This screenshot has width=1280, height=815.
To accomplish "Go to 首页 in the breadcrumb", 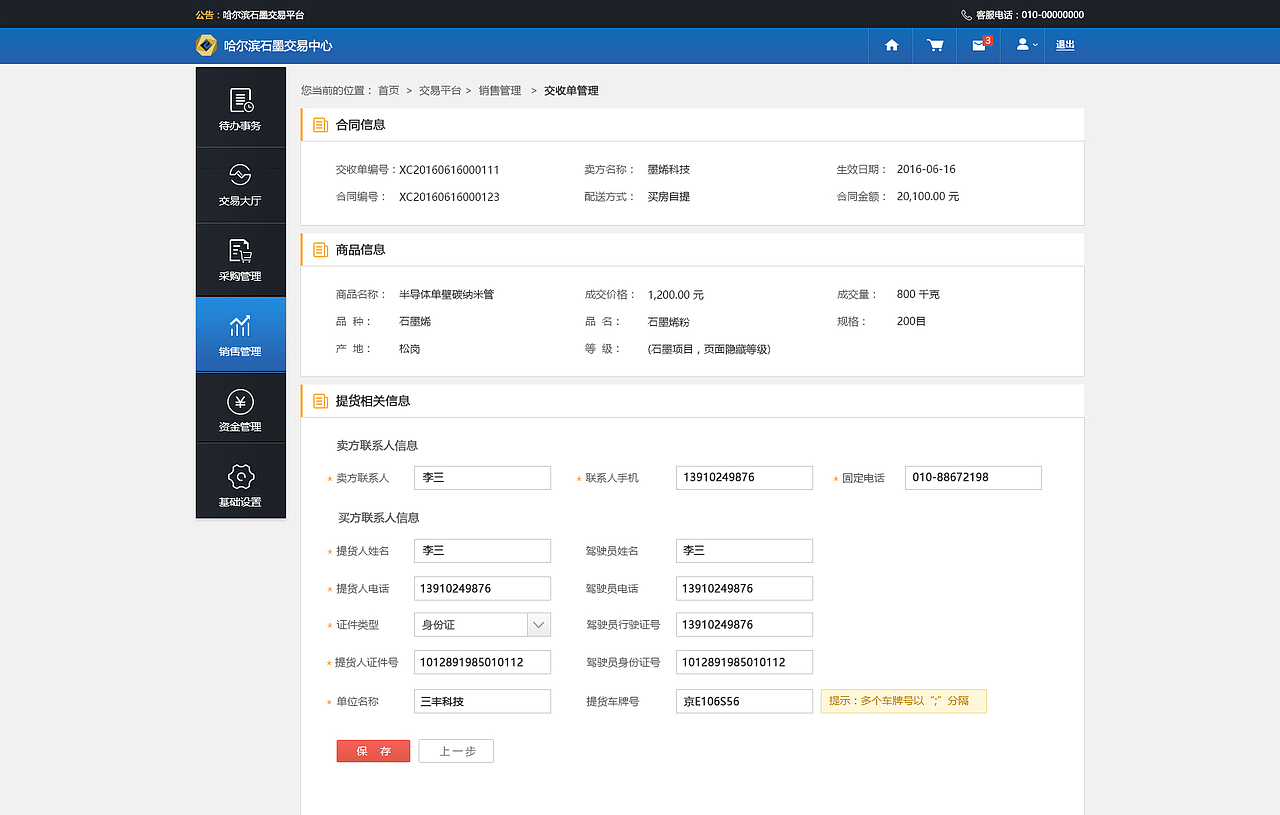I will 388,91.
